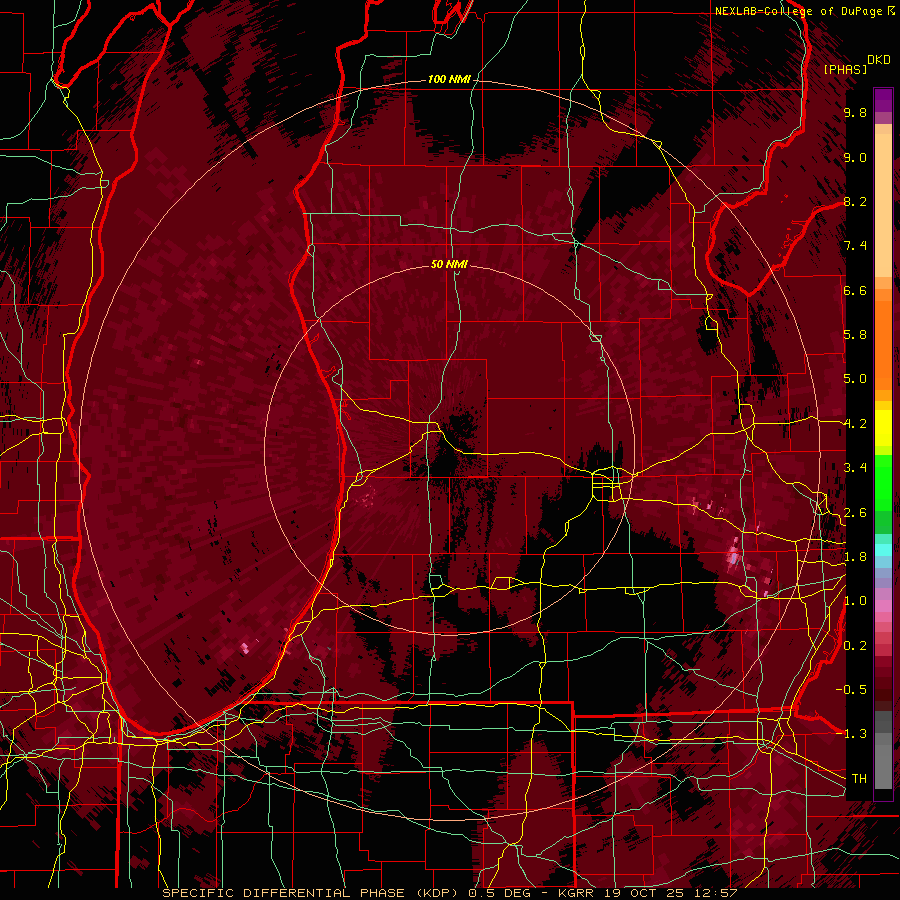Click the 6.6 scale value

pos(855,290)
